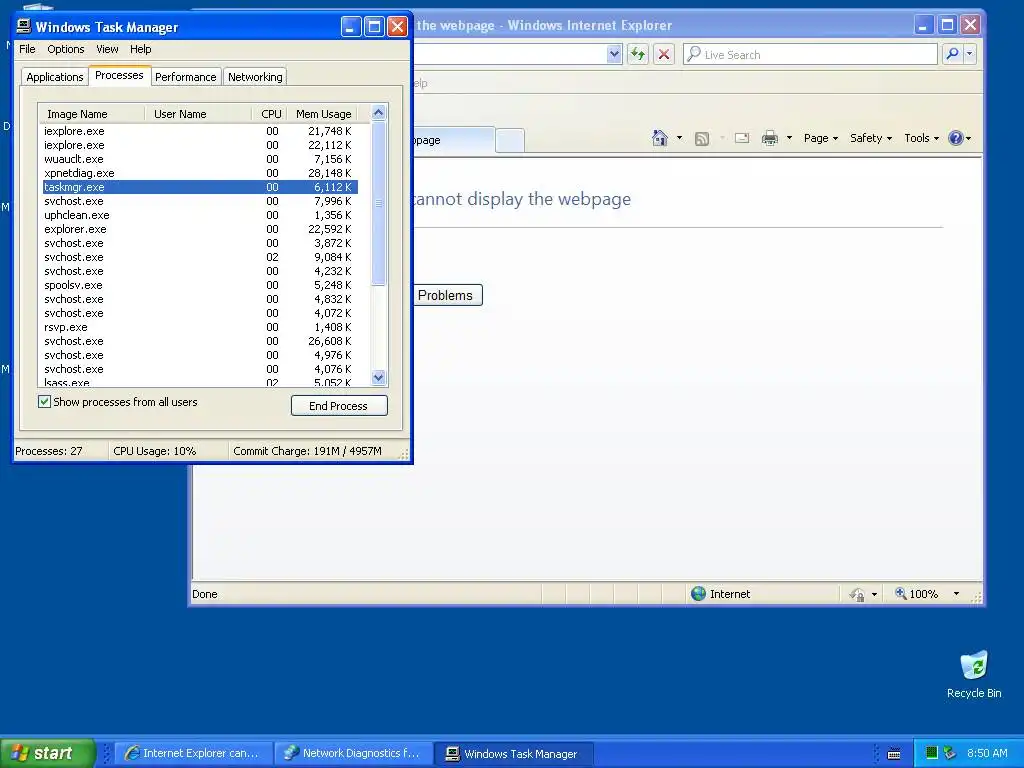The height and width of the screenshot is (768, 1024).
Task: Click the IE Stop loading icon
Action: click(664, 54)
